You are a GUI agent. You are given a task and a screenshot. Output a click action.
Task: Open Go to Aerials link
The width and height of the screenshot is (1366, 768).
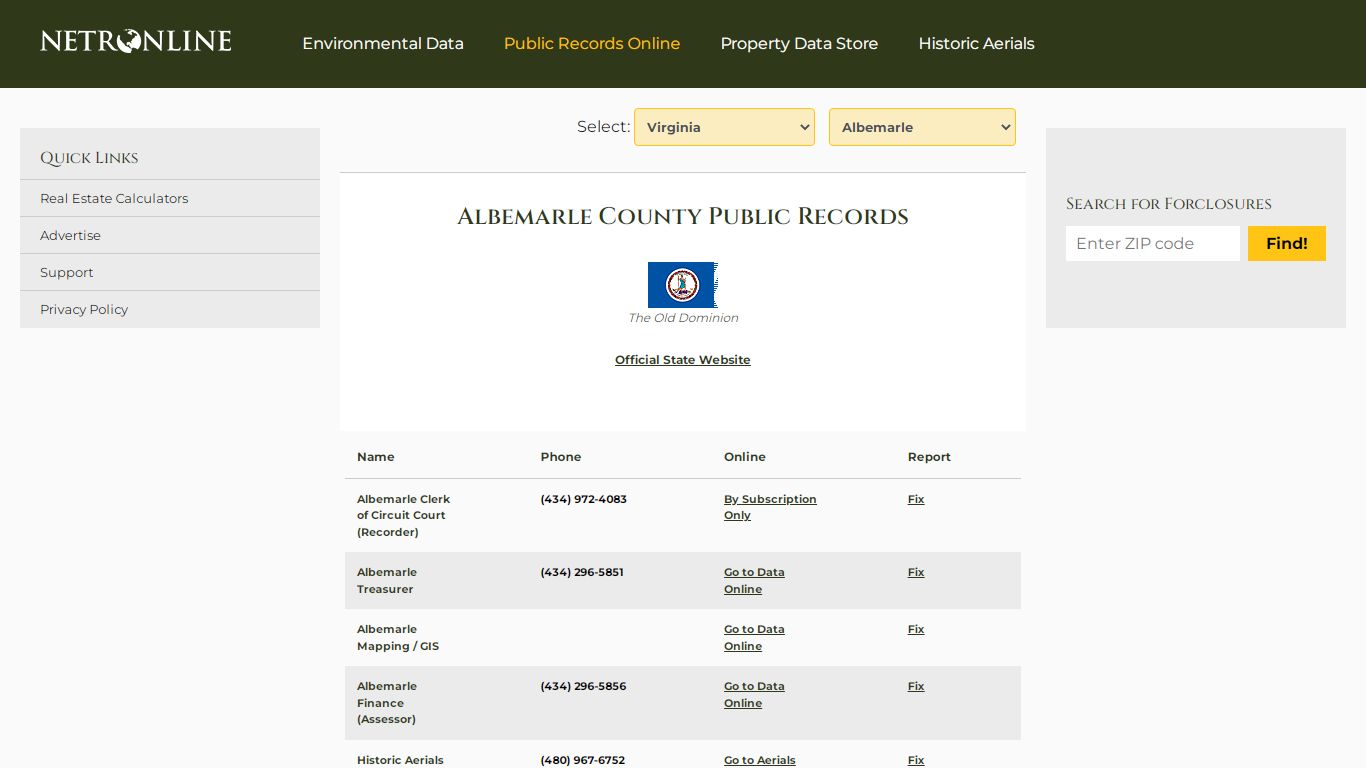[x=760, y=760]
